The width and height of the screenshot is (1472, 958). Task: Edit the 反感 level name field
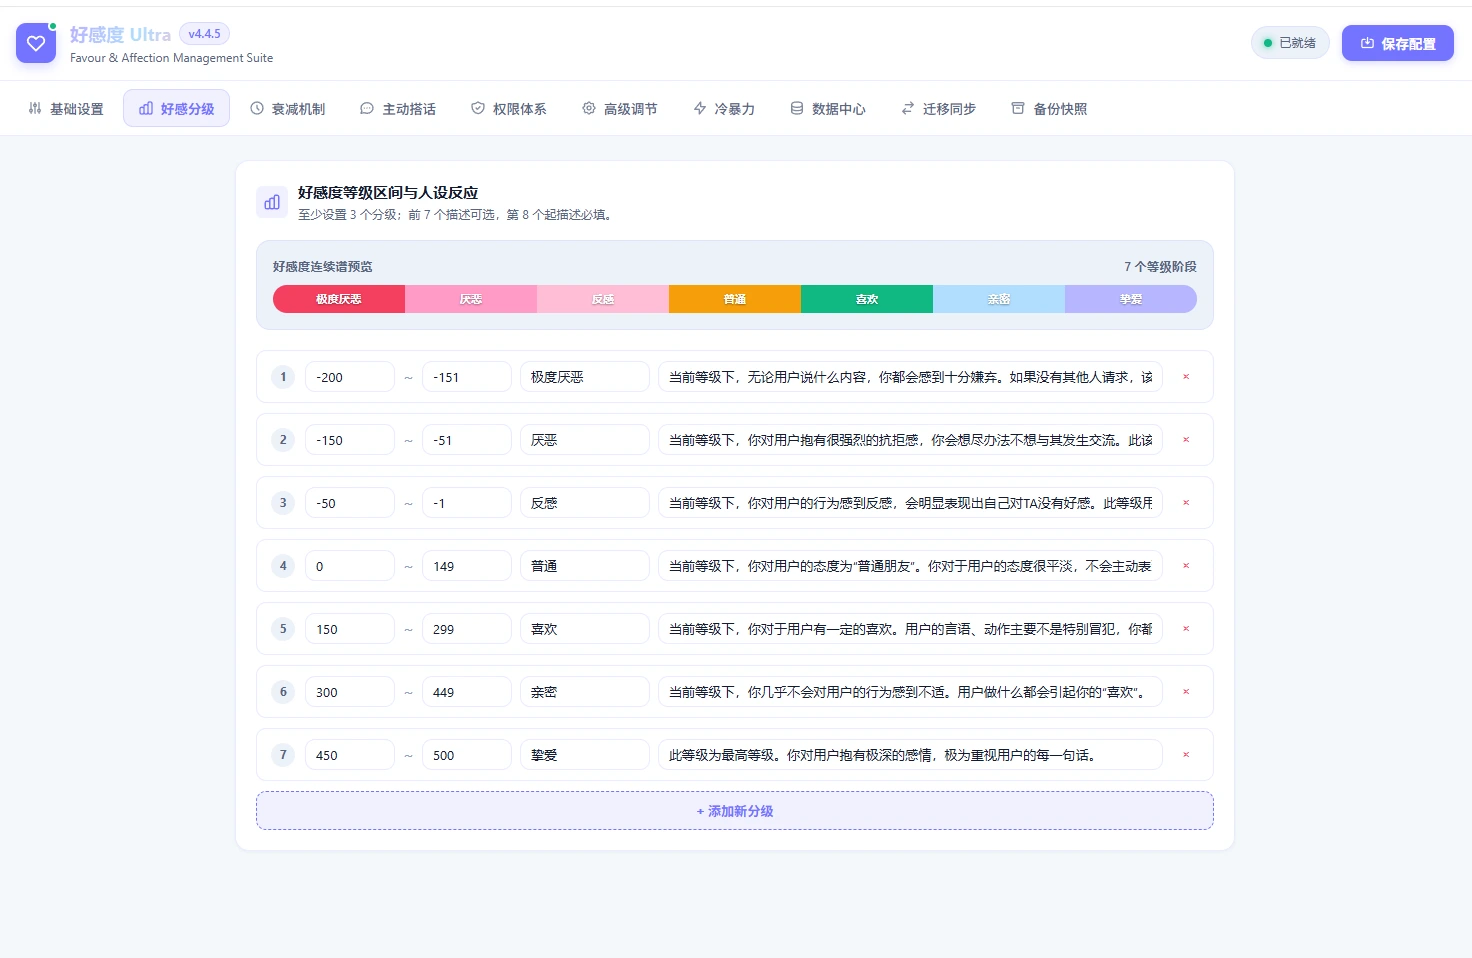point(585,503)
